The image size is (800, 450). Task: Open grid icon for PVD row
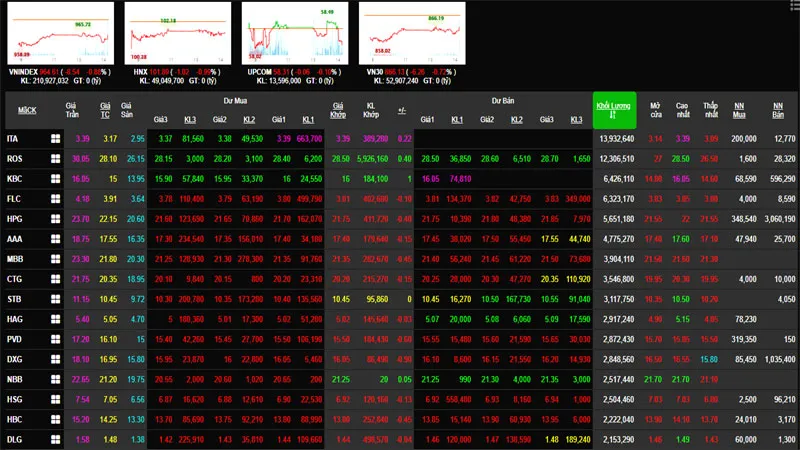(x=55, y=339)
